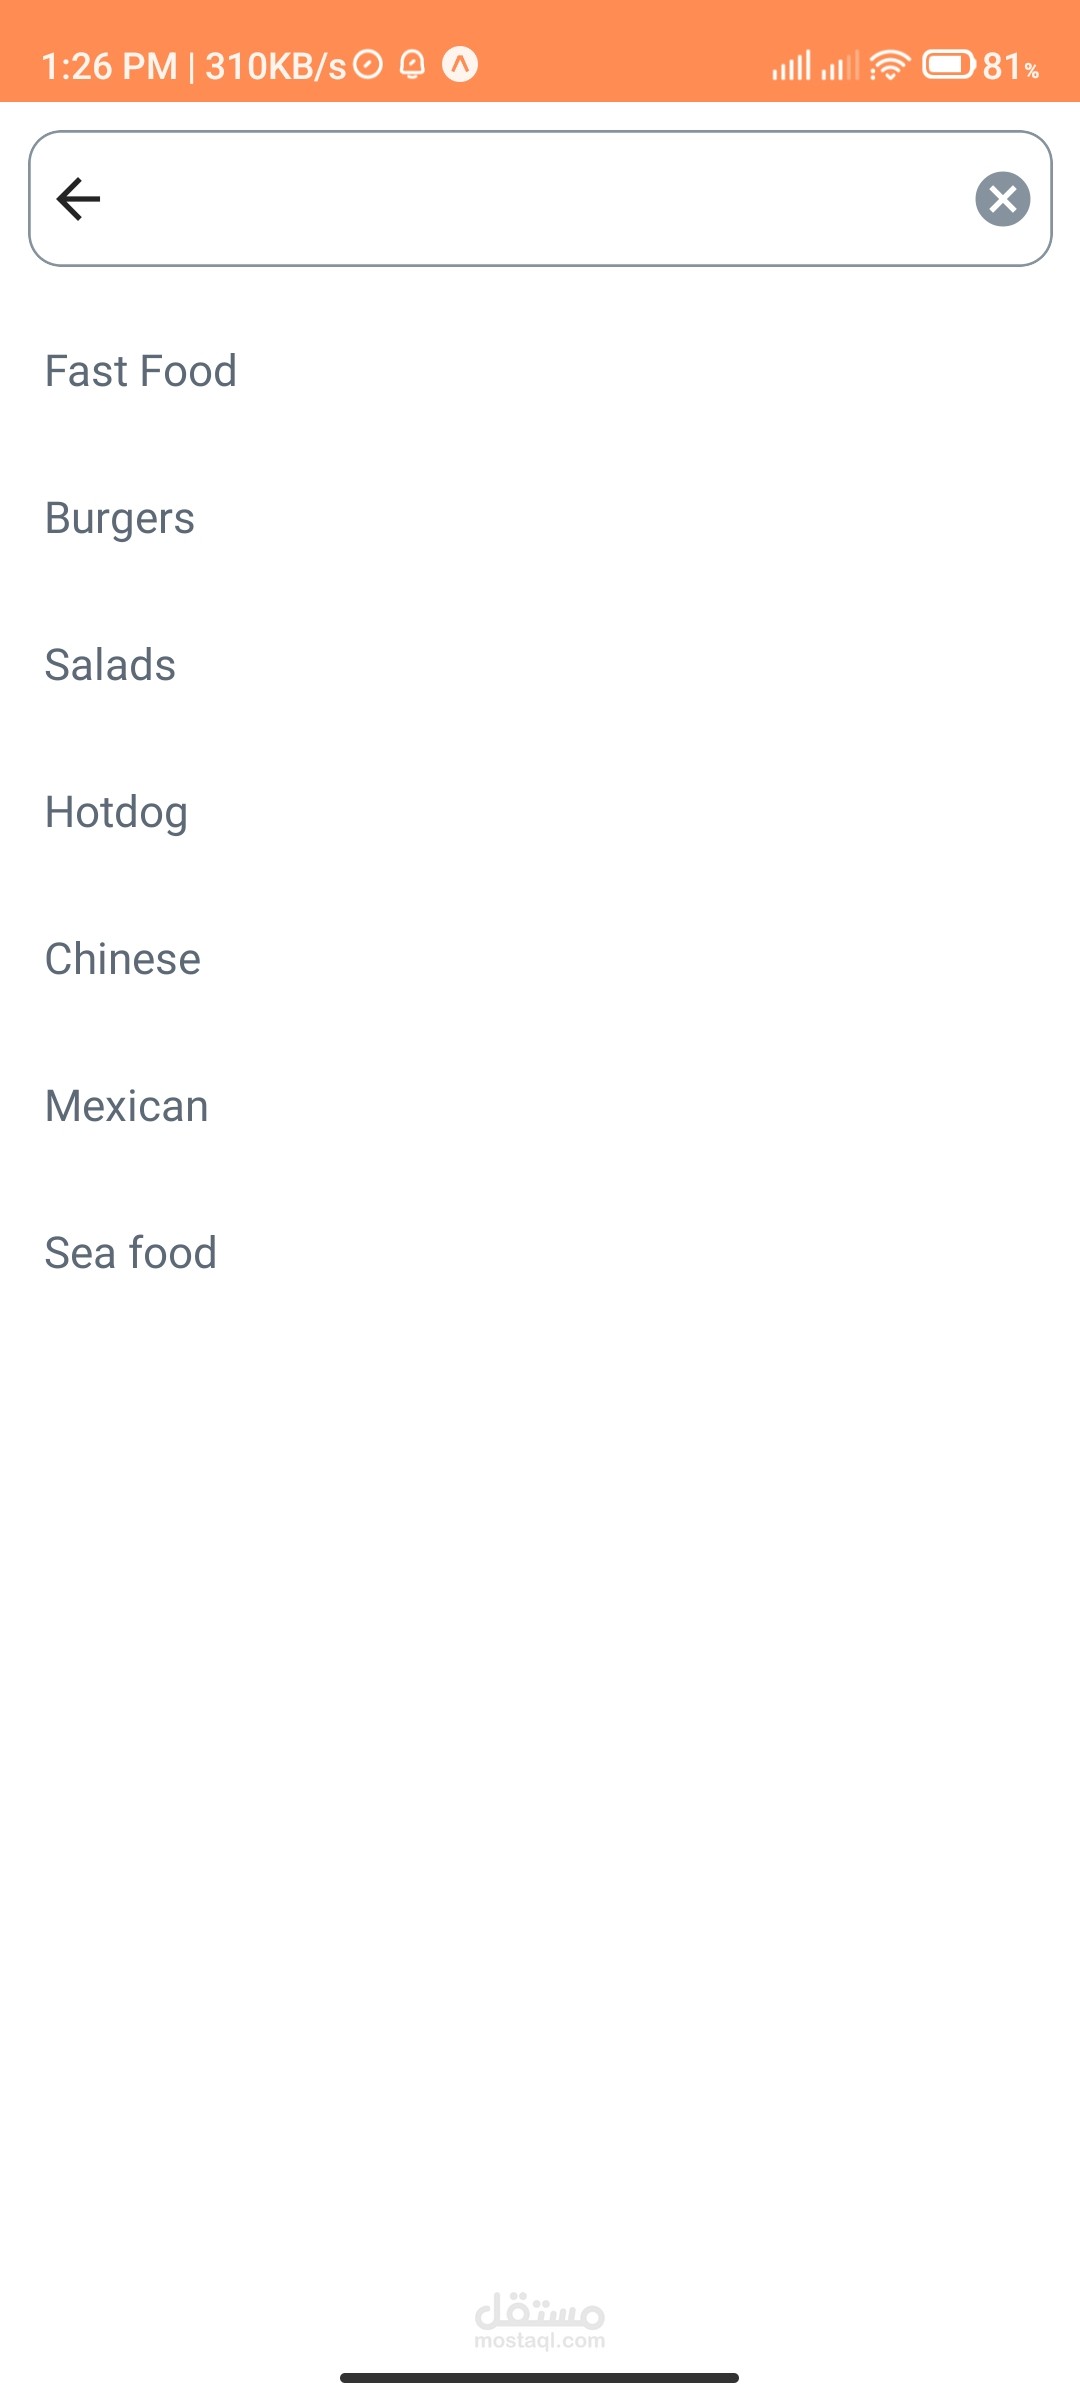This screenshot has width=1080, height=2400.
Task: Choose Burgers from the list
Action: click(x=120, y=518)
